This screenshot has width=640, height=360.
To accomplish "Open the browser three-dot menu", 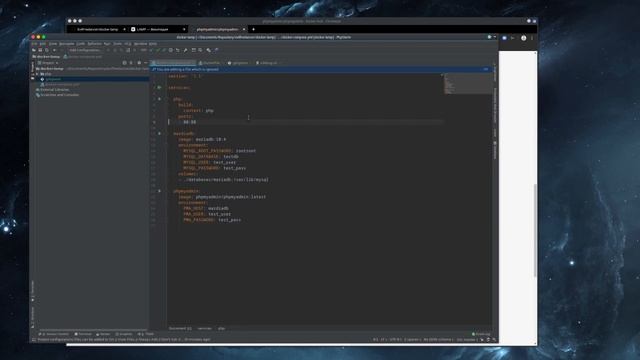I will [x=532, y=38].
